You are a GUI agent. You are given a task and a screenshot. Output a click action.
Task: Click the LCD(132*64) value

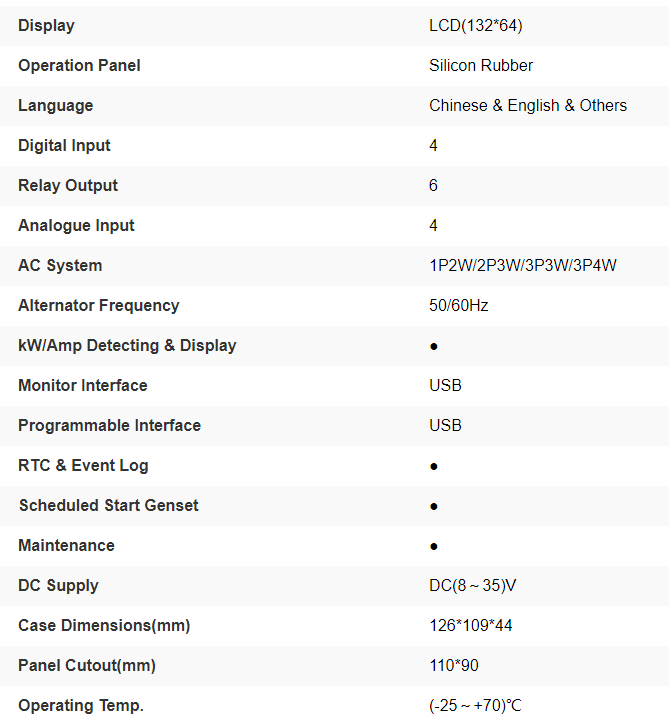[x=476, y=25]
